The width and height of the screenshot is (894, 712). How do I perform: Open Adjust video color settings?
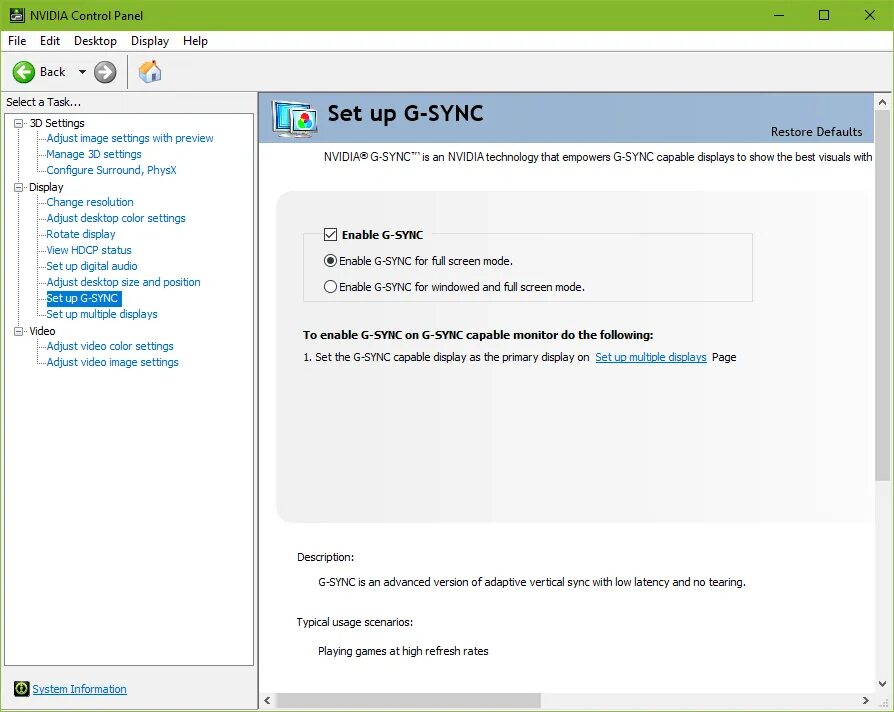point(110,345)
